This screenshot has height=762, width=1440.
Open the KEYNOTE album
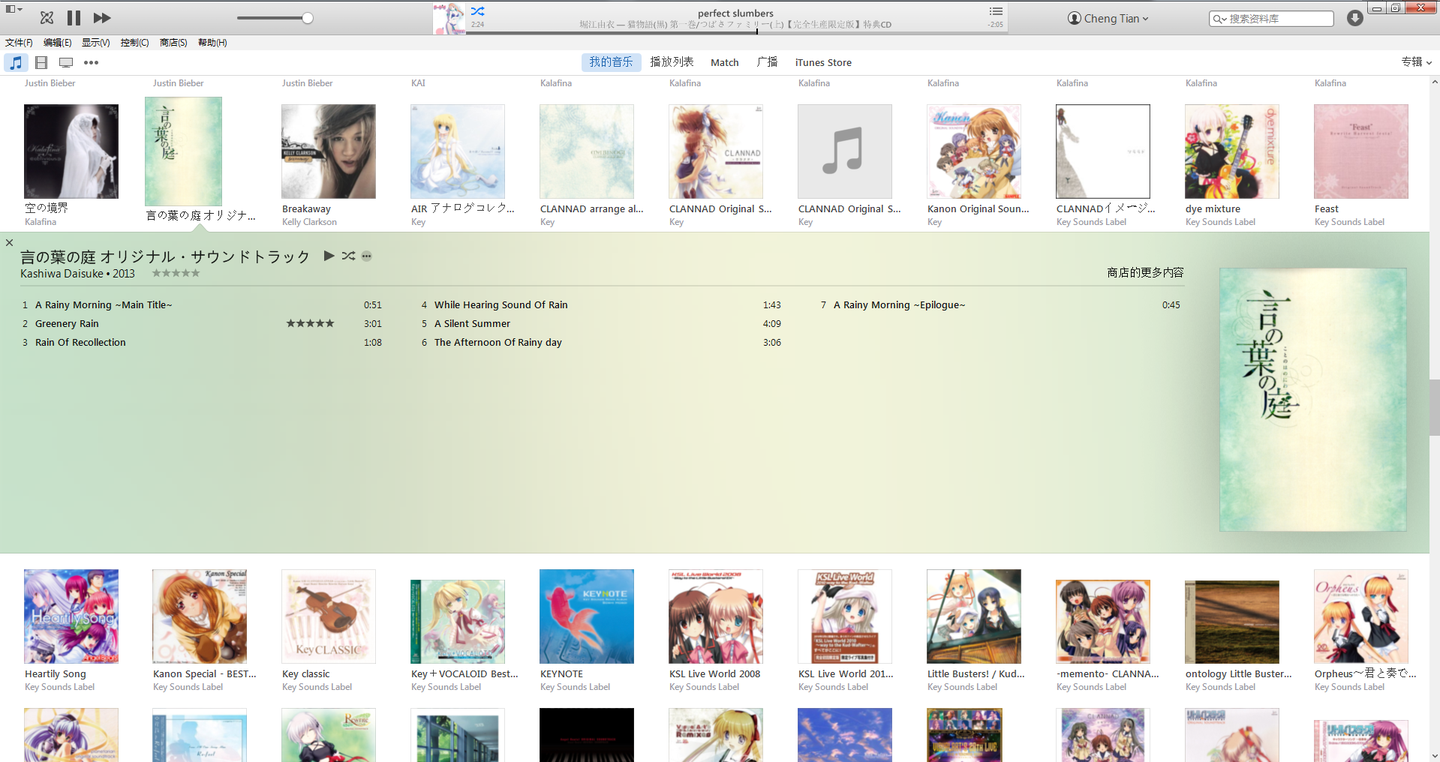[x=587, y=616]
